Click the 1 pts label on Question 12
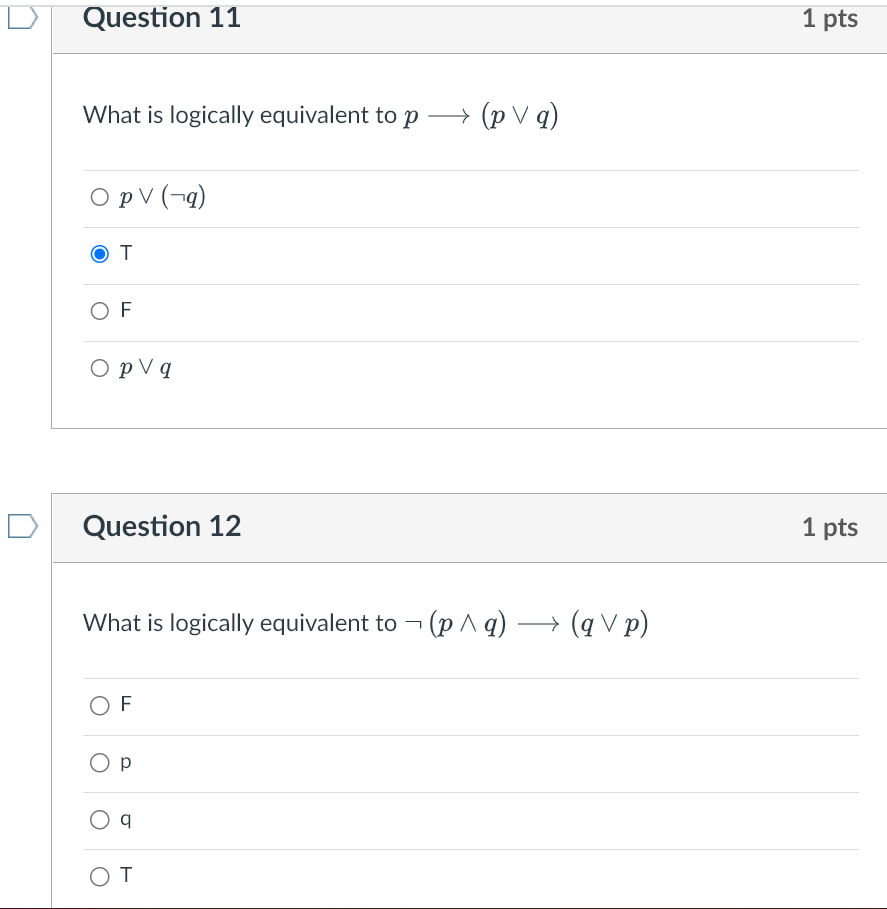 click(829, 527)
